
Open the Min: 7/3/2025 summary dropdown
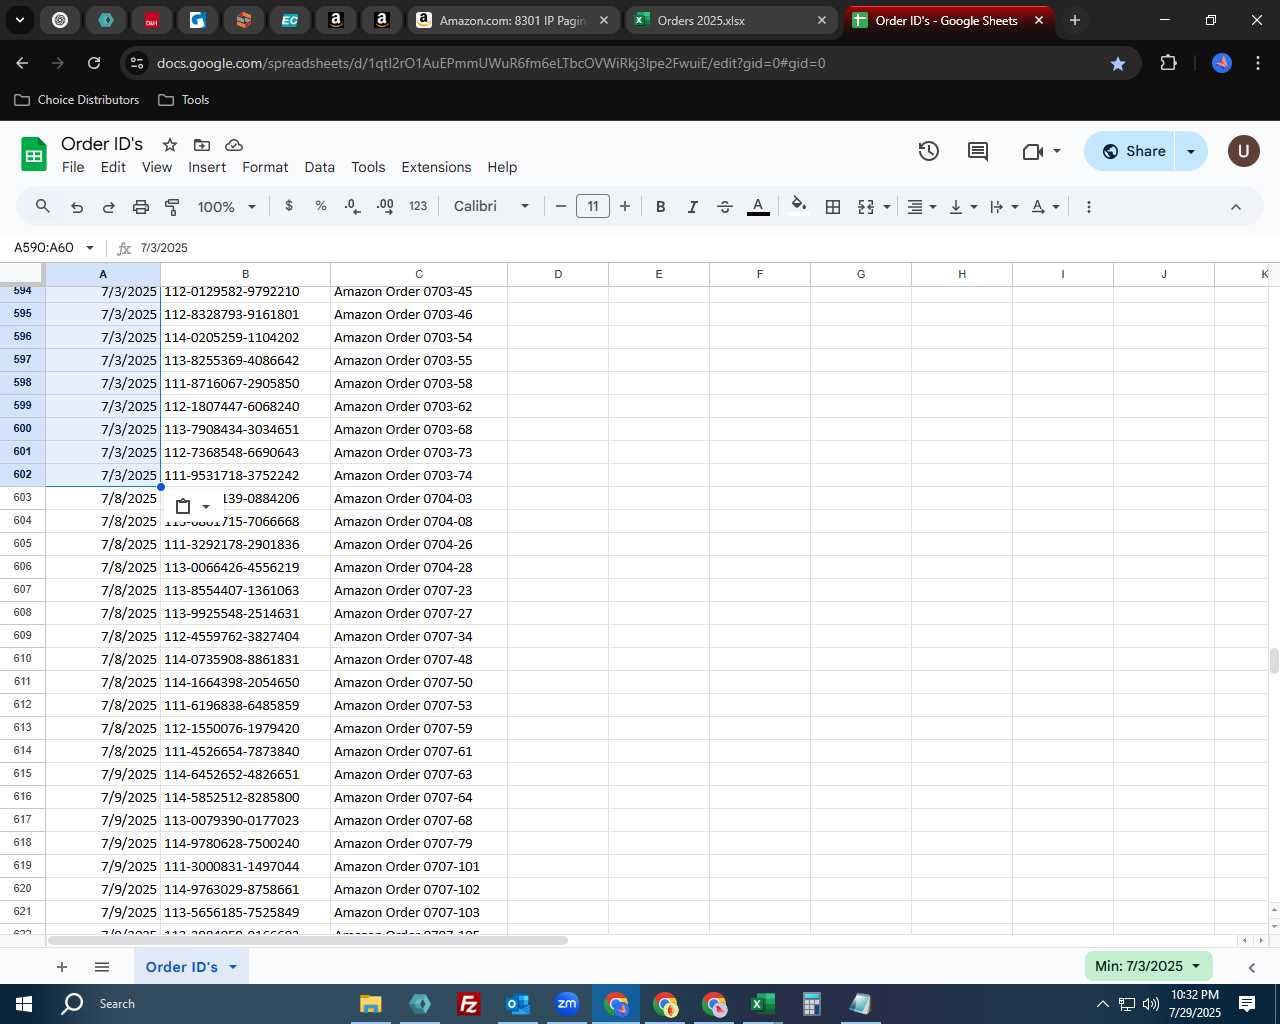[1148, 966]
